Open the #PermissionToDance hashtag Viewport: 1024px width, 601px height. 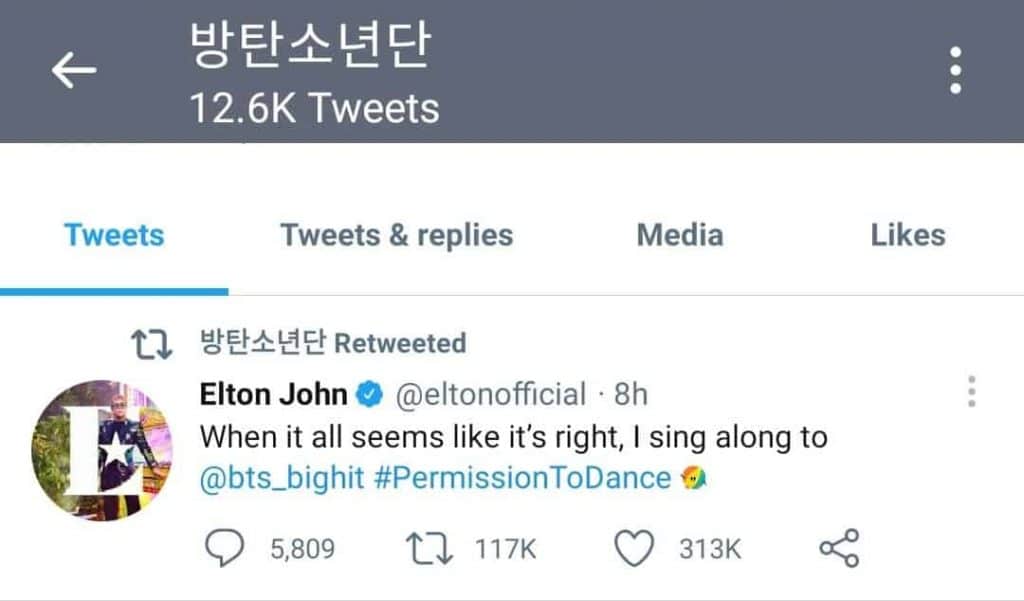tap(522, 478)
